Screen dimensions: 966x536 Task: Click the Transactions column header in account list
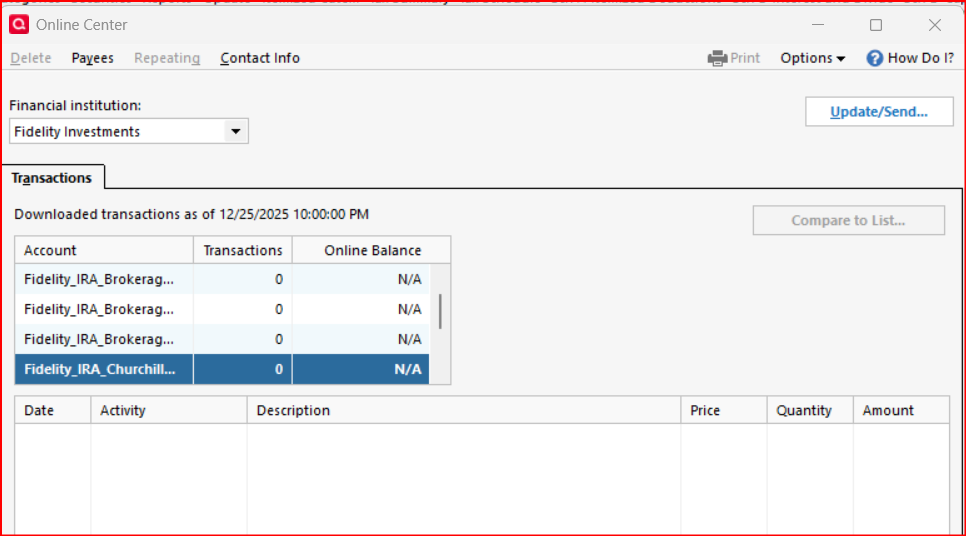tap(243, 250)
